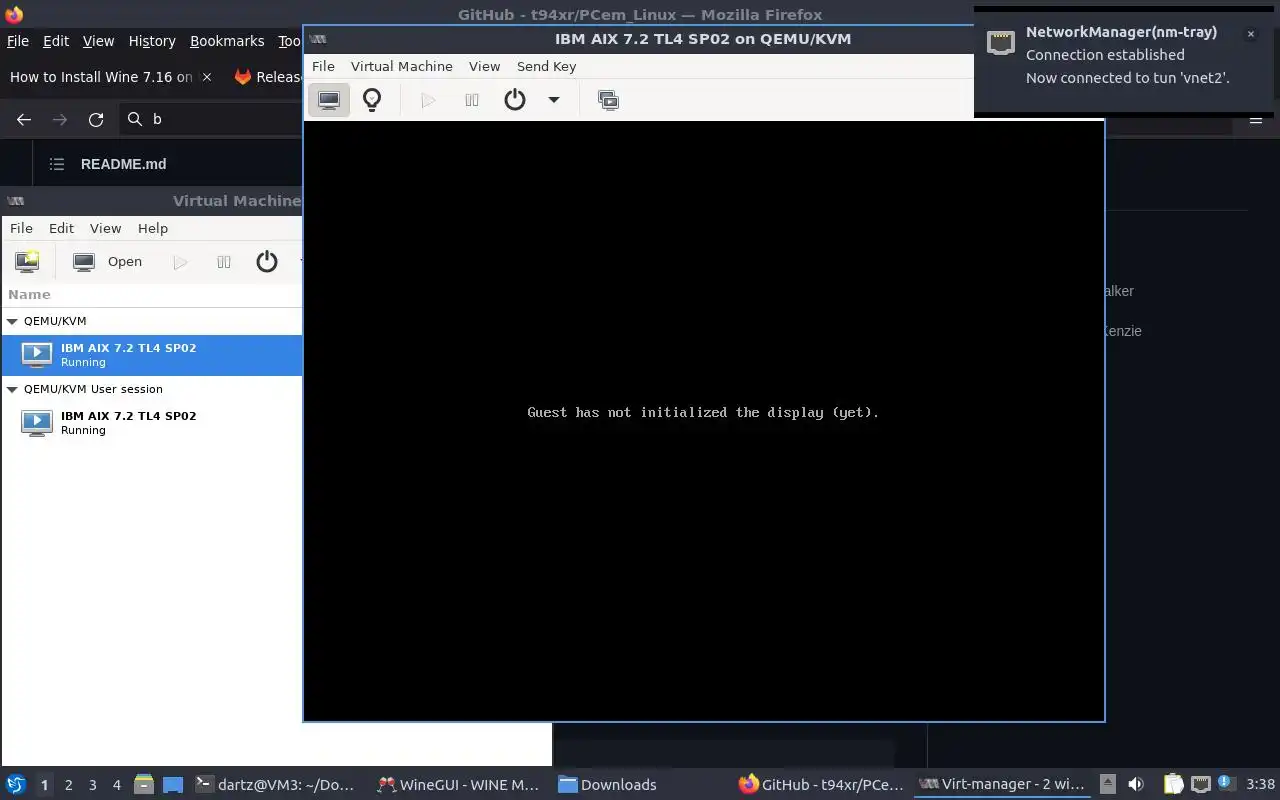Click the pause icon in Virtual Machine Manager toolbar
The width and height of the screenshot is (1280, 800).
pyautogui.click(x=224, y=262)
